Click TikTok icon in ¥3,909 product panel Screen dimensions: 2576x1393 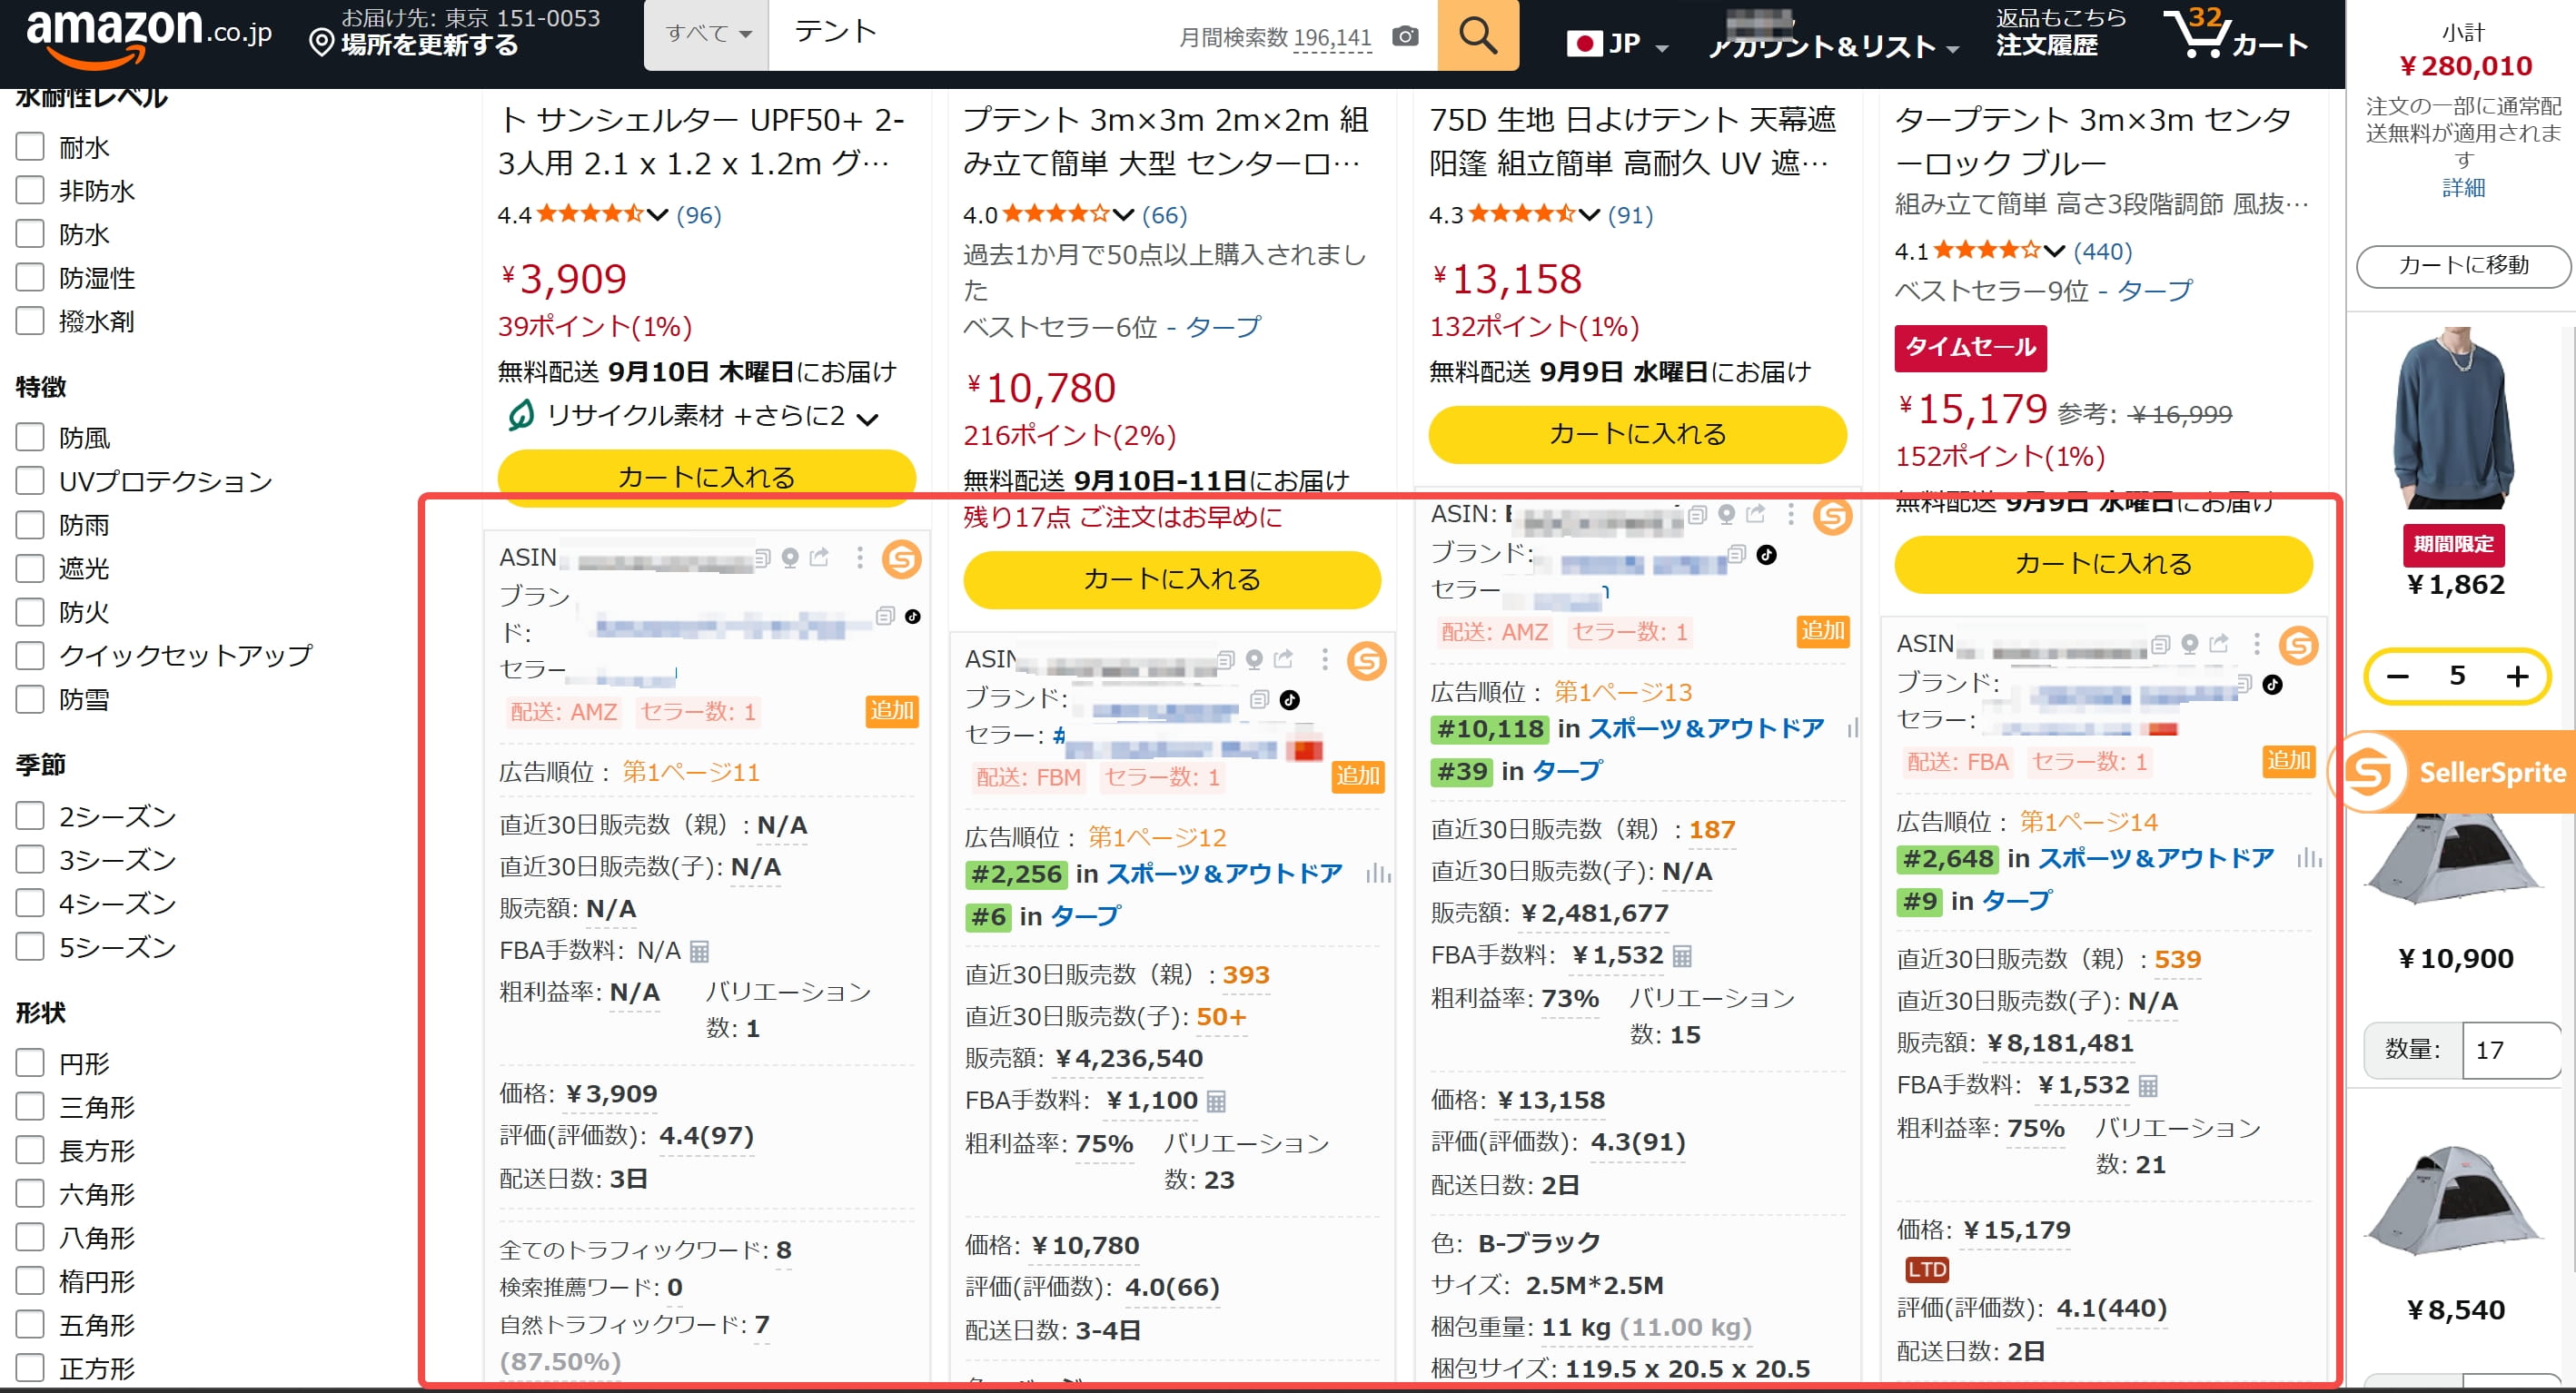click(913, 616)
